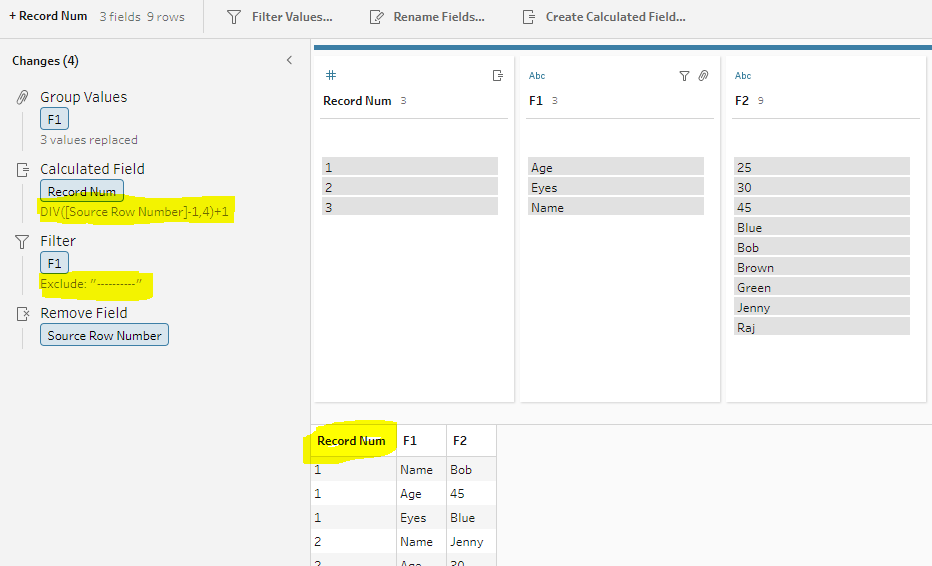Click the Create Calculated Field icon
The width and height of the screenshot is (932, 566).
click(529, 17)
